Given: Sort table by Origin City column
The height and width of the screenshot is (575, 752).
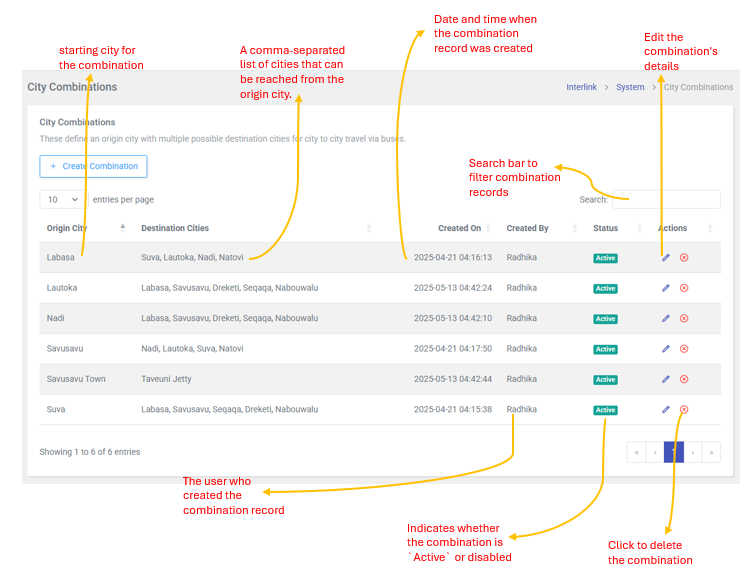Looking at the screenshot, I should 84,228.
